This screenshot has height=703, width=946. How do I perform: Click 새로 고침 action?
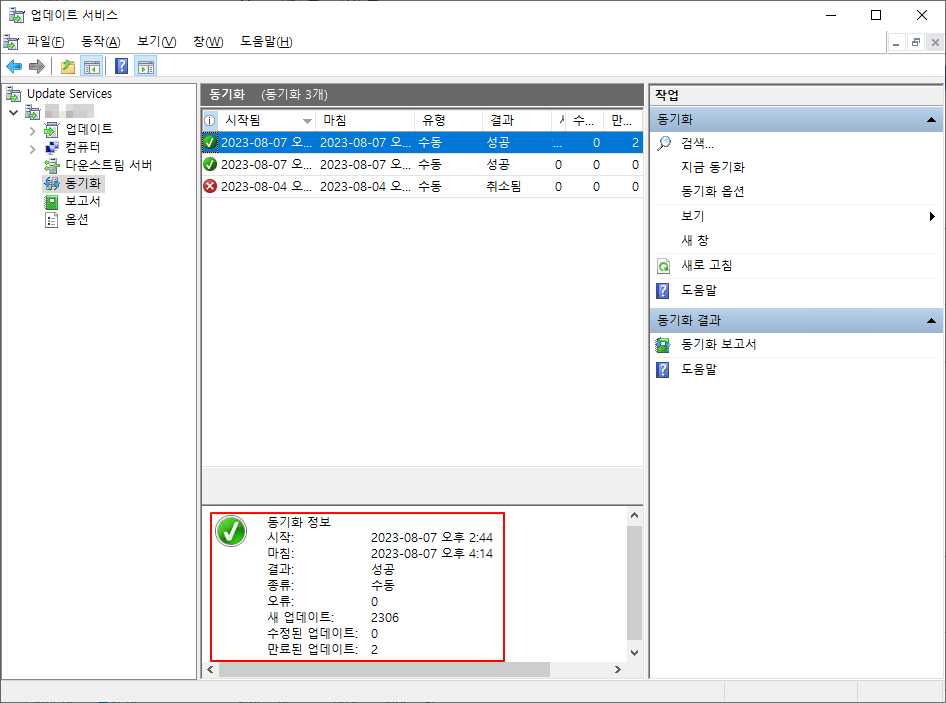coord(706,265)
